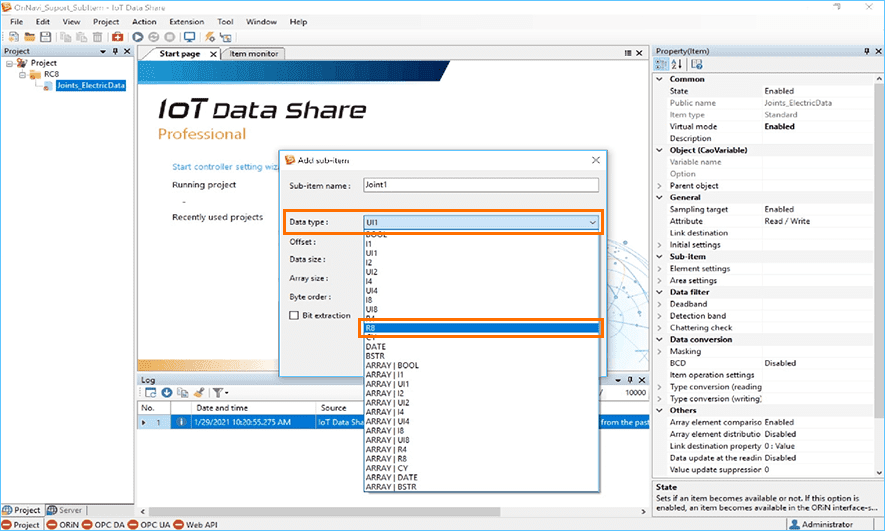Image resolution: width=885 pixels, height=531 pixels.
Task: Switch to the Item monitor tab
Action: tap(254, 54)
